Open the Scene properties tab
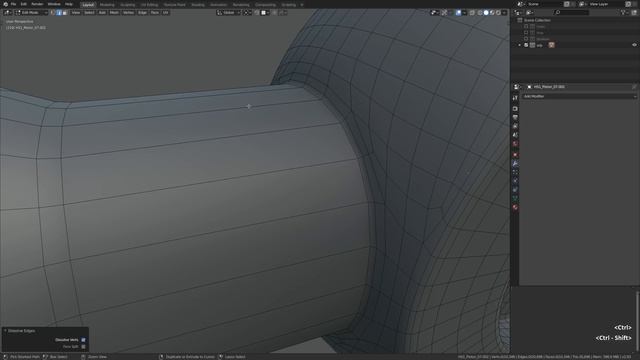The image size is (640, 360). [x=515, y=135]
